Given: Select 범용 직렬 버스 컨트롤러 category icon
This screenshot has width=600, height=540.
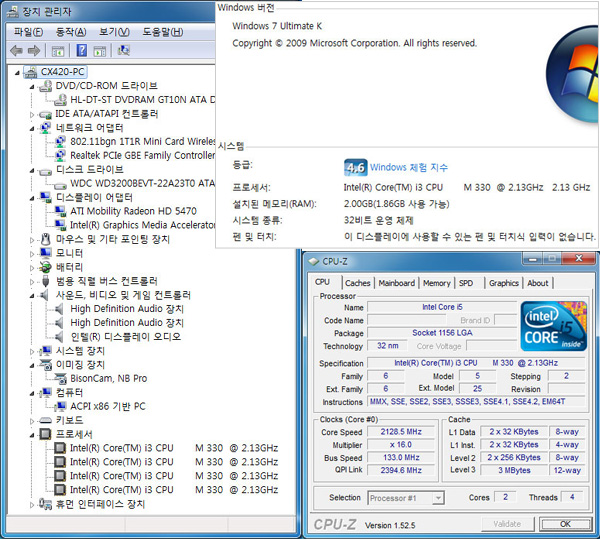Looking at the screenshot, I should click(x=46, y=281).
